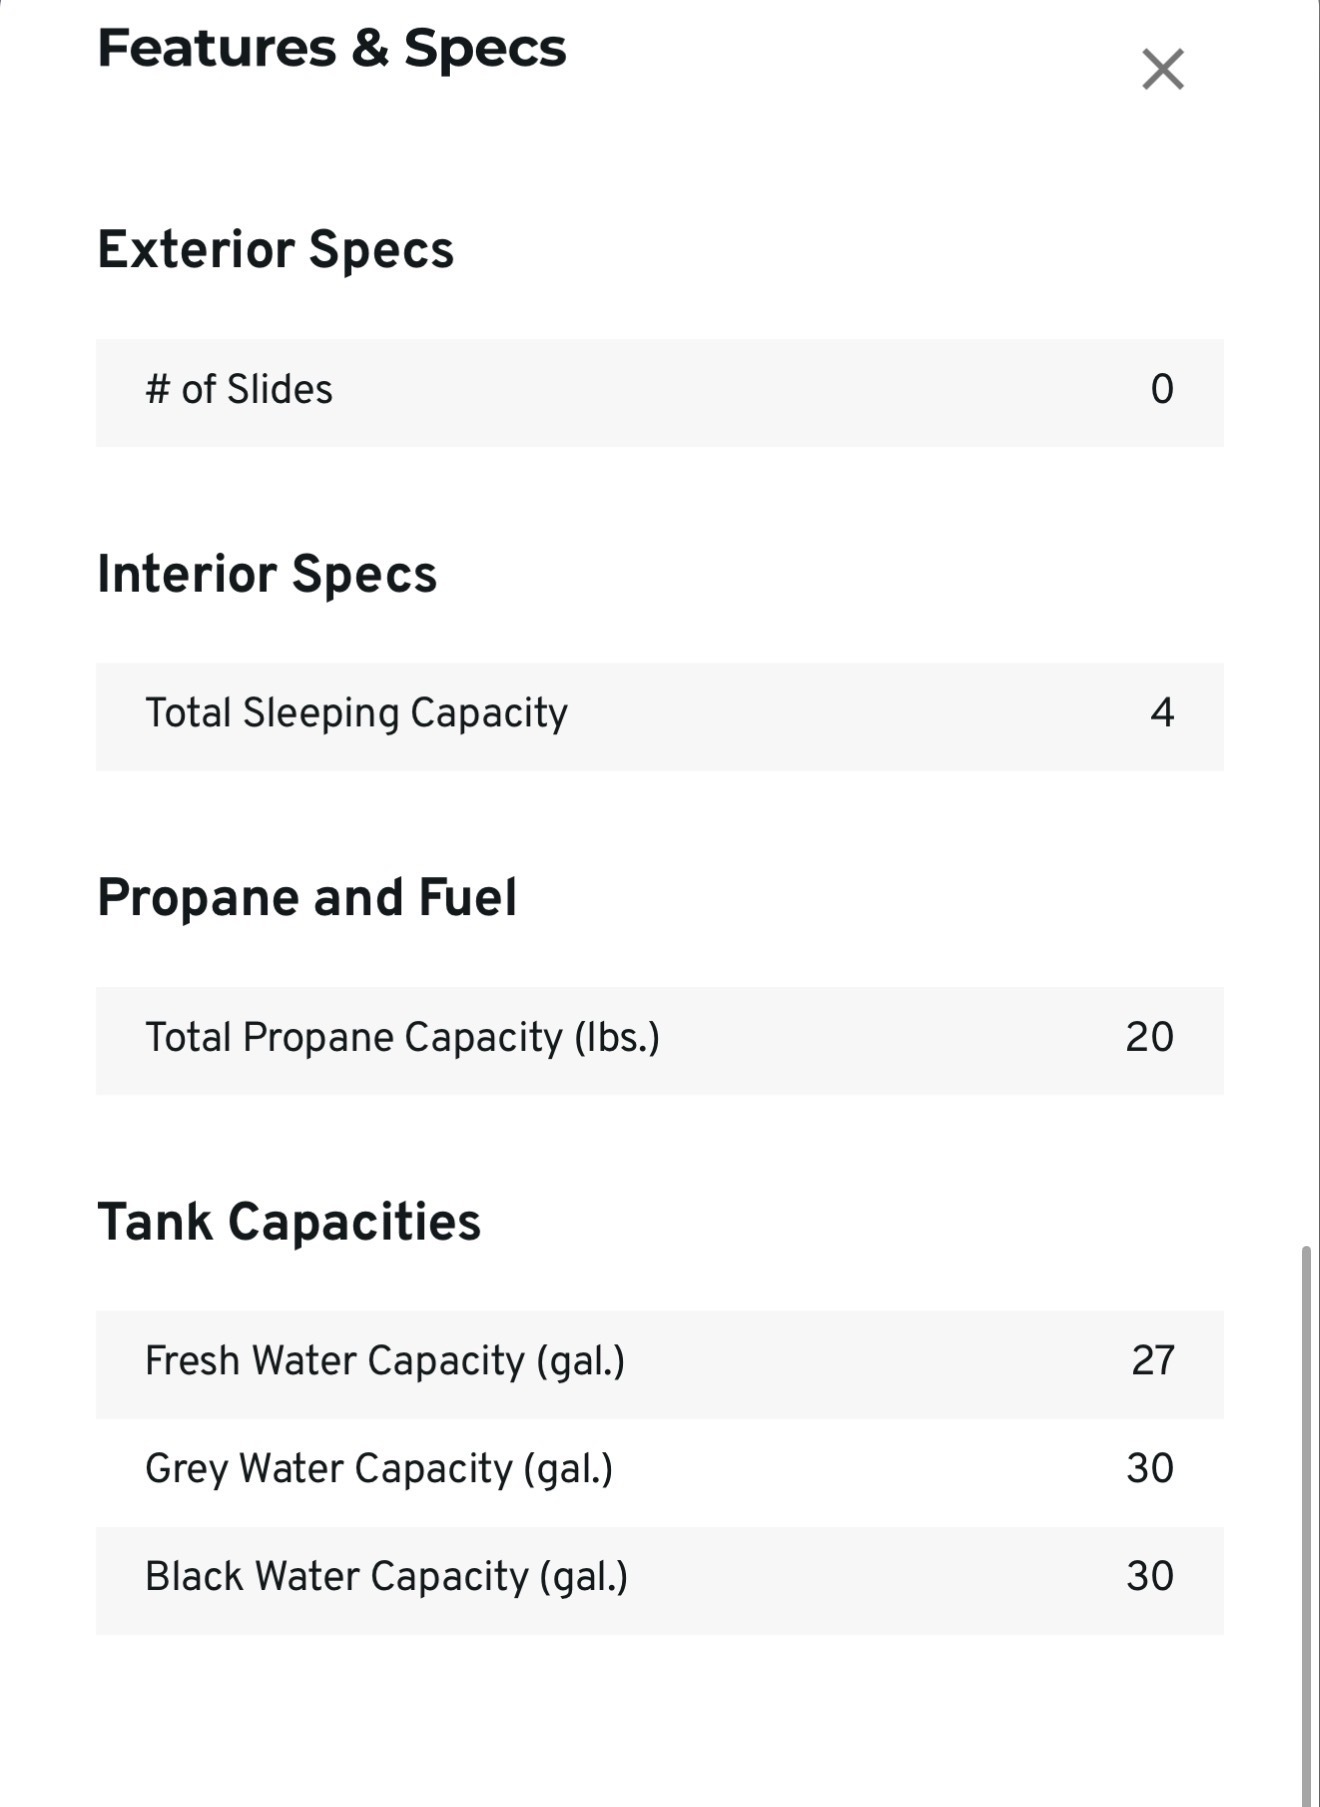The height and width of the screenshot is (1807, 1320).
Task: Click the black water value 30
Action: (x=1150, y=1577)
